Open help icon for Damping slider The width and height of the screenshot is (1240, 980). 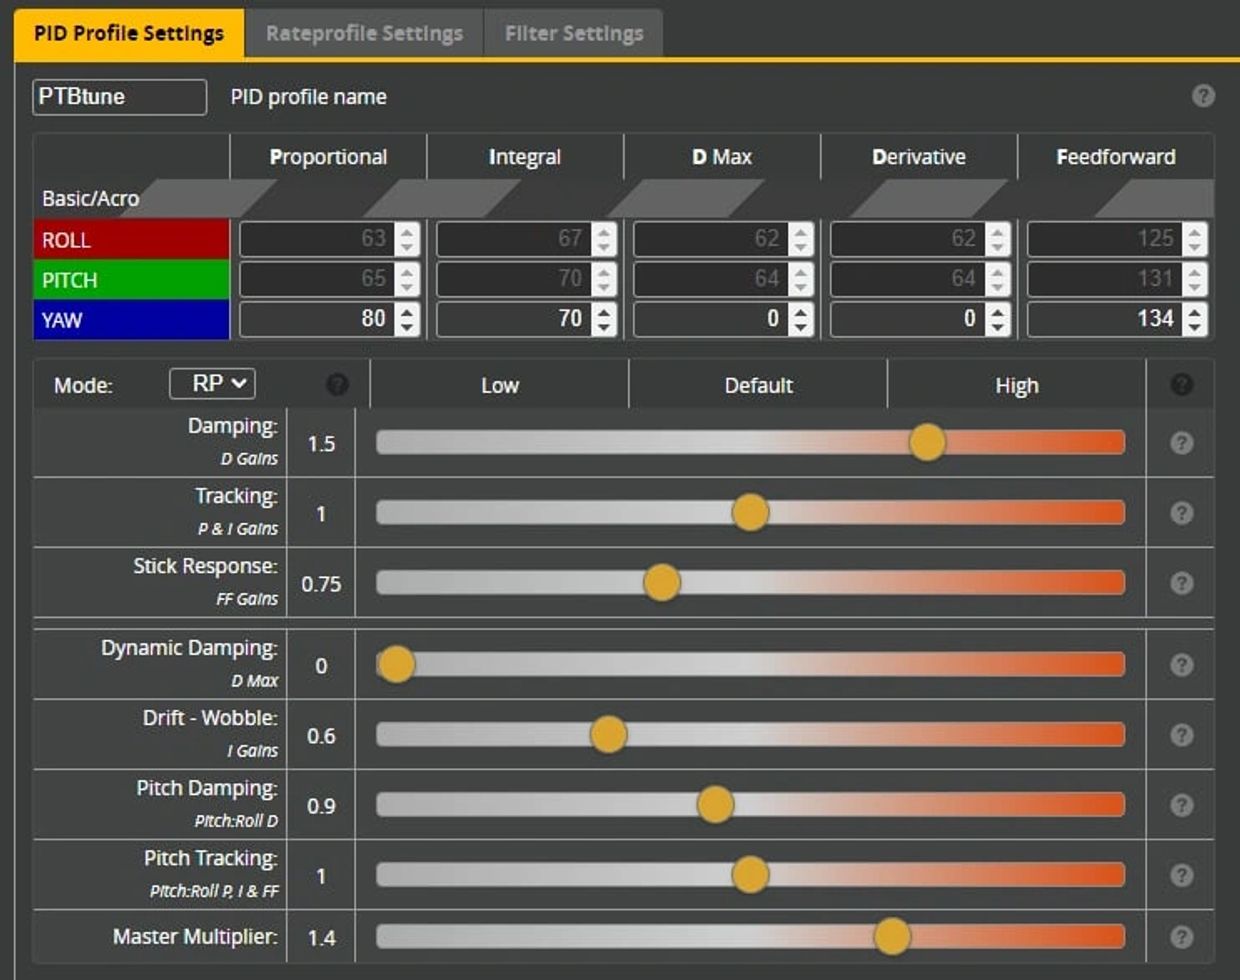click(1181, 443)
